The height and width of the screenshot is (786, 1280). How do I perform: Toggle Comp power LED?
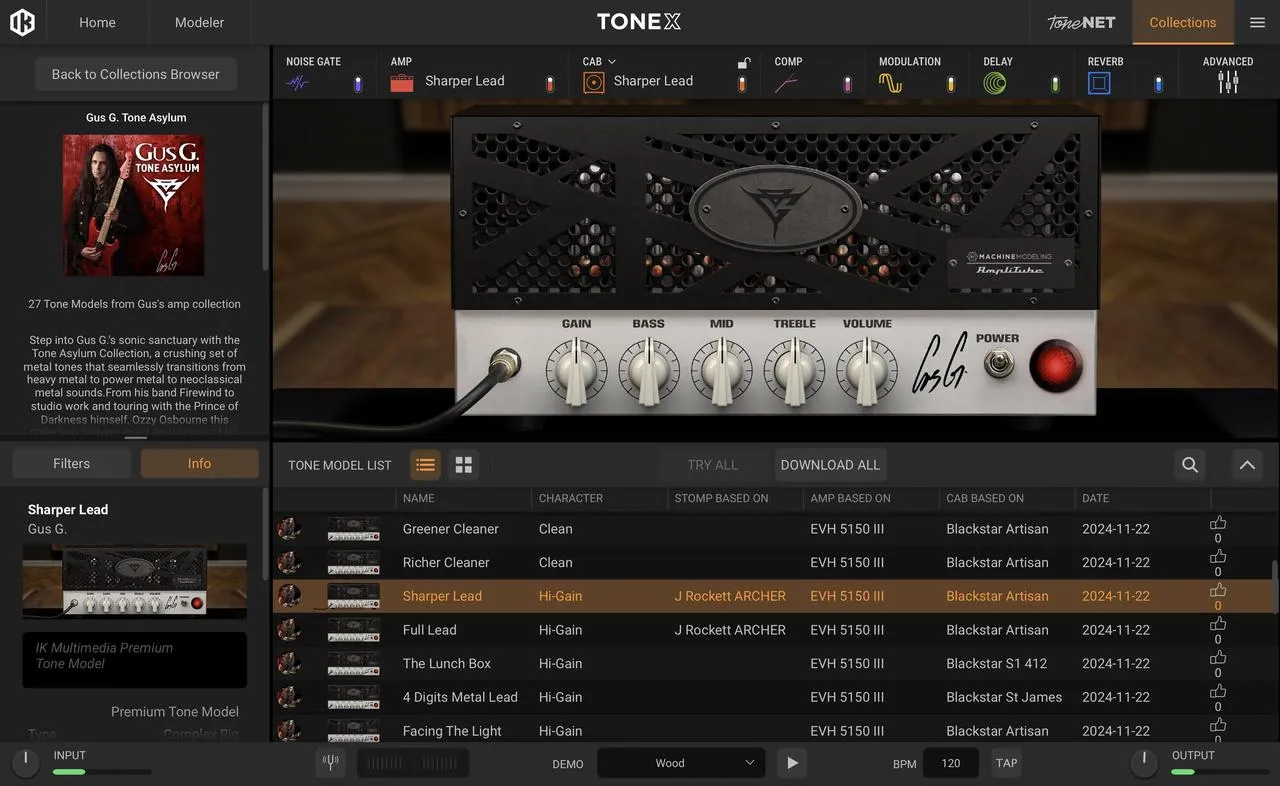click(847, 84)
